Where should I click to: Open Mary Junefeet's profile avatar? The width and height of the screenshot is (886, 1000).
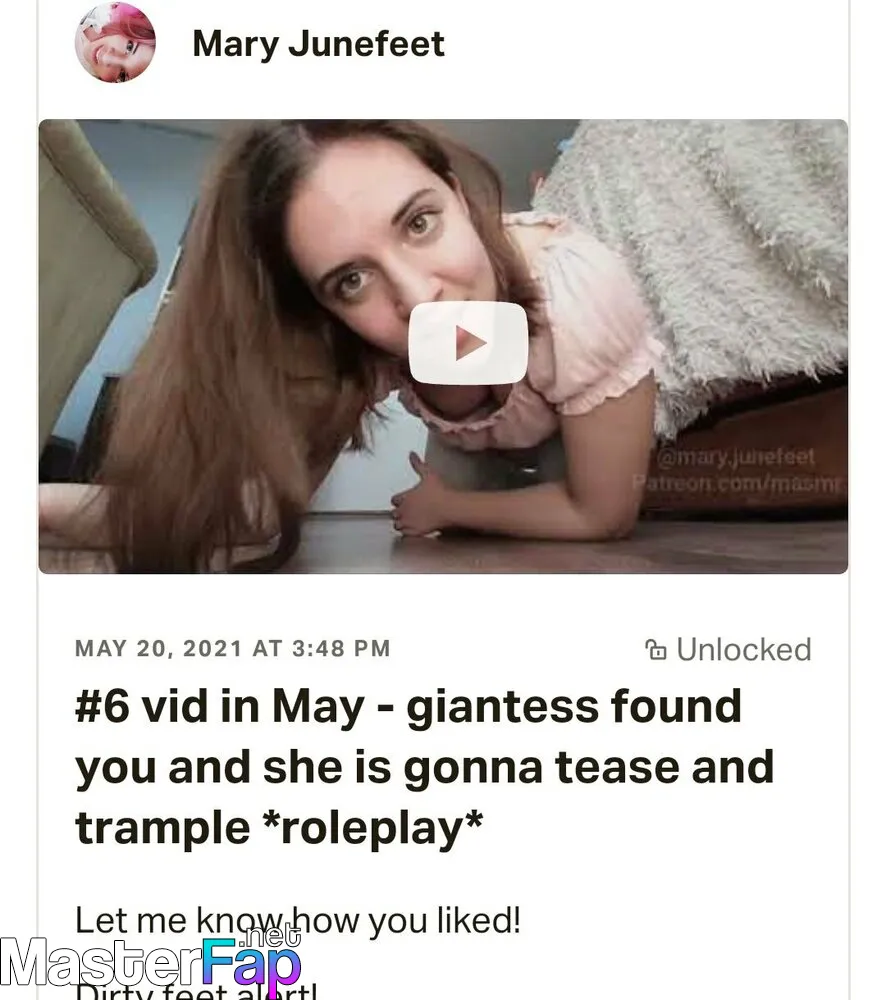point(115,43)
